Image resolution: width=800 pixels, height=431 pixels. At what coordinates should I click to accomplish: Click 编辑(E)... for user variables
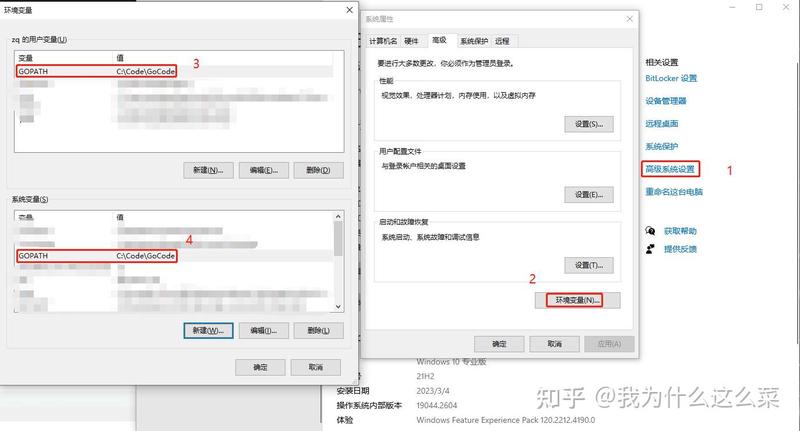[x=264, y=170]
